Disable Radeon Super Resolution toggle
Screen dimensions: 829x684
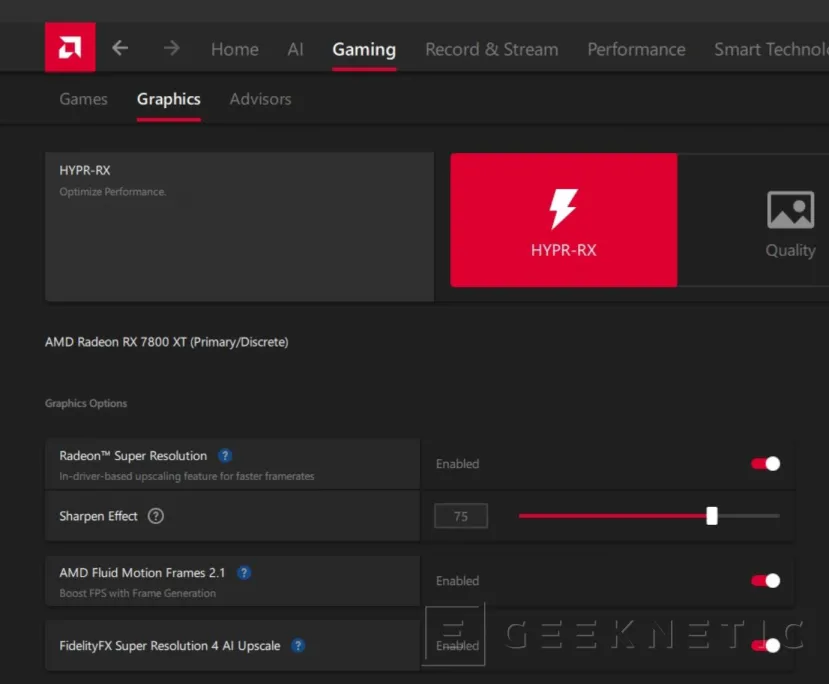pos(766,464)
